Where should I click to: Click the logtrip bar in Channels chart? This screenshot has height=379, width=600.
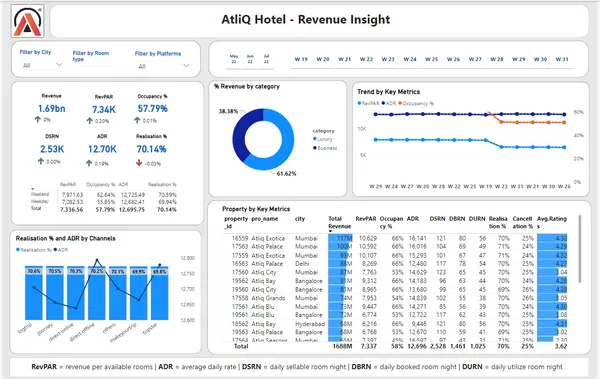pos(34,293)
